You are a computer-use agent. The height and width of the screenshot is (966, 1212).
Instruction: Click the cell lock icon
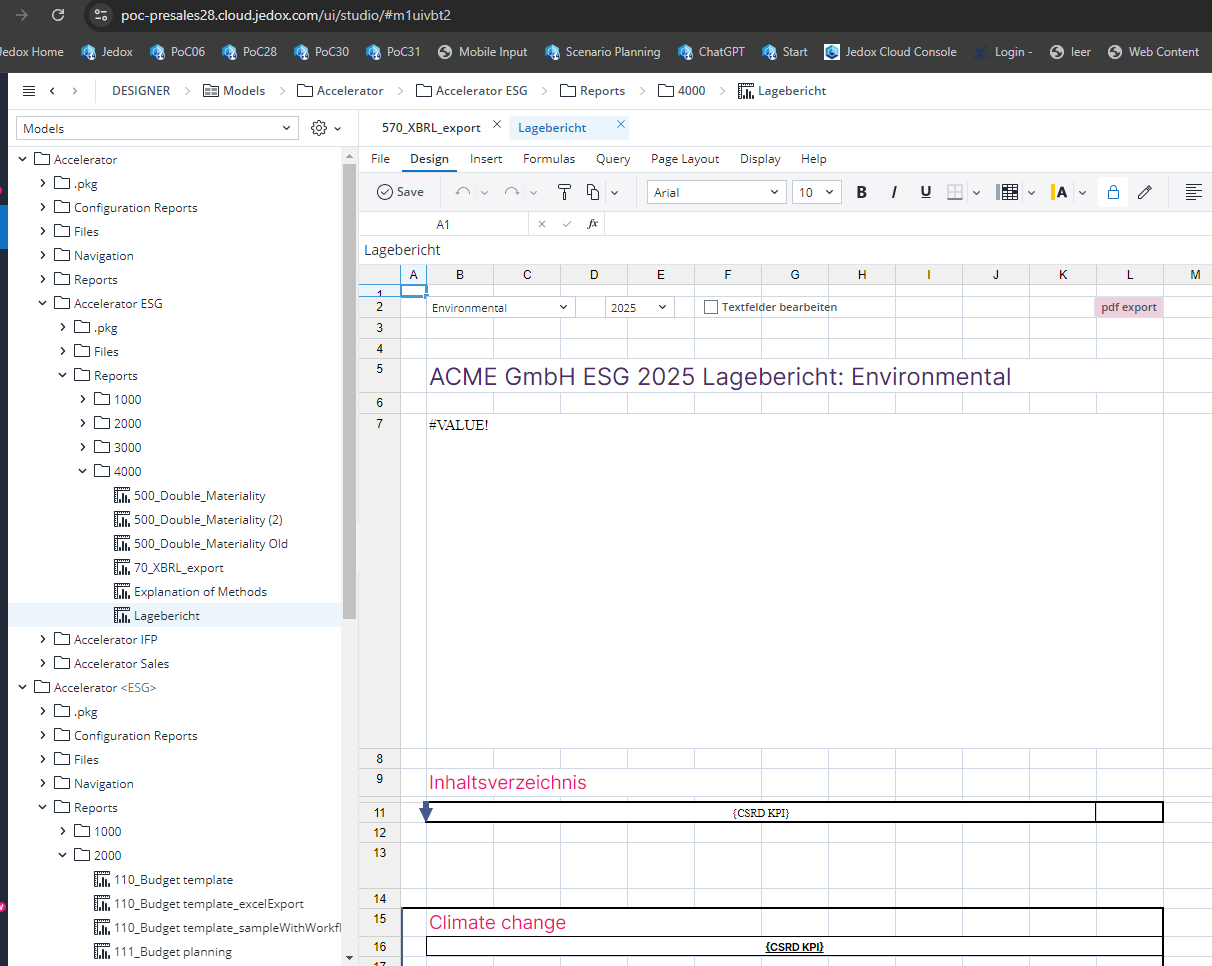(x=1112, y=192)
